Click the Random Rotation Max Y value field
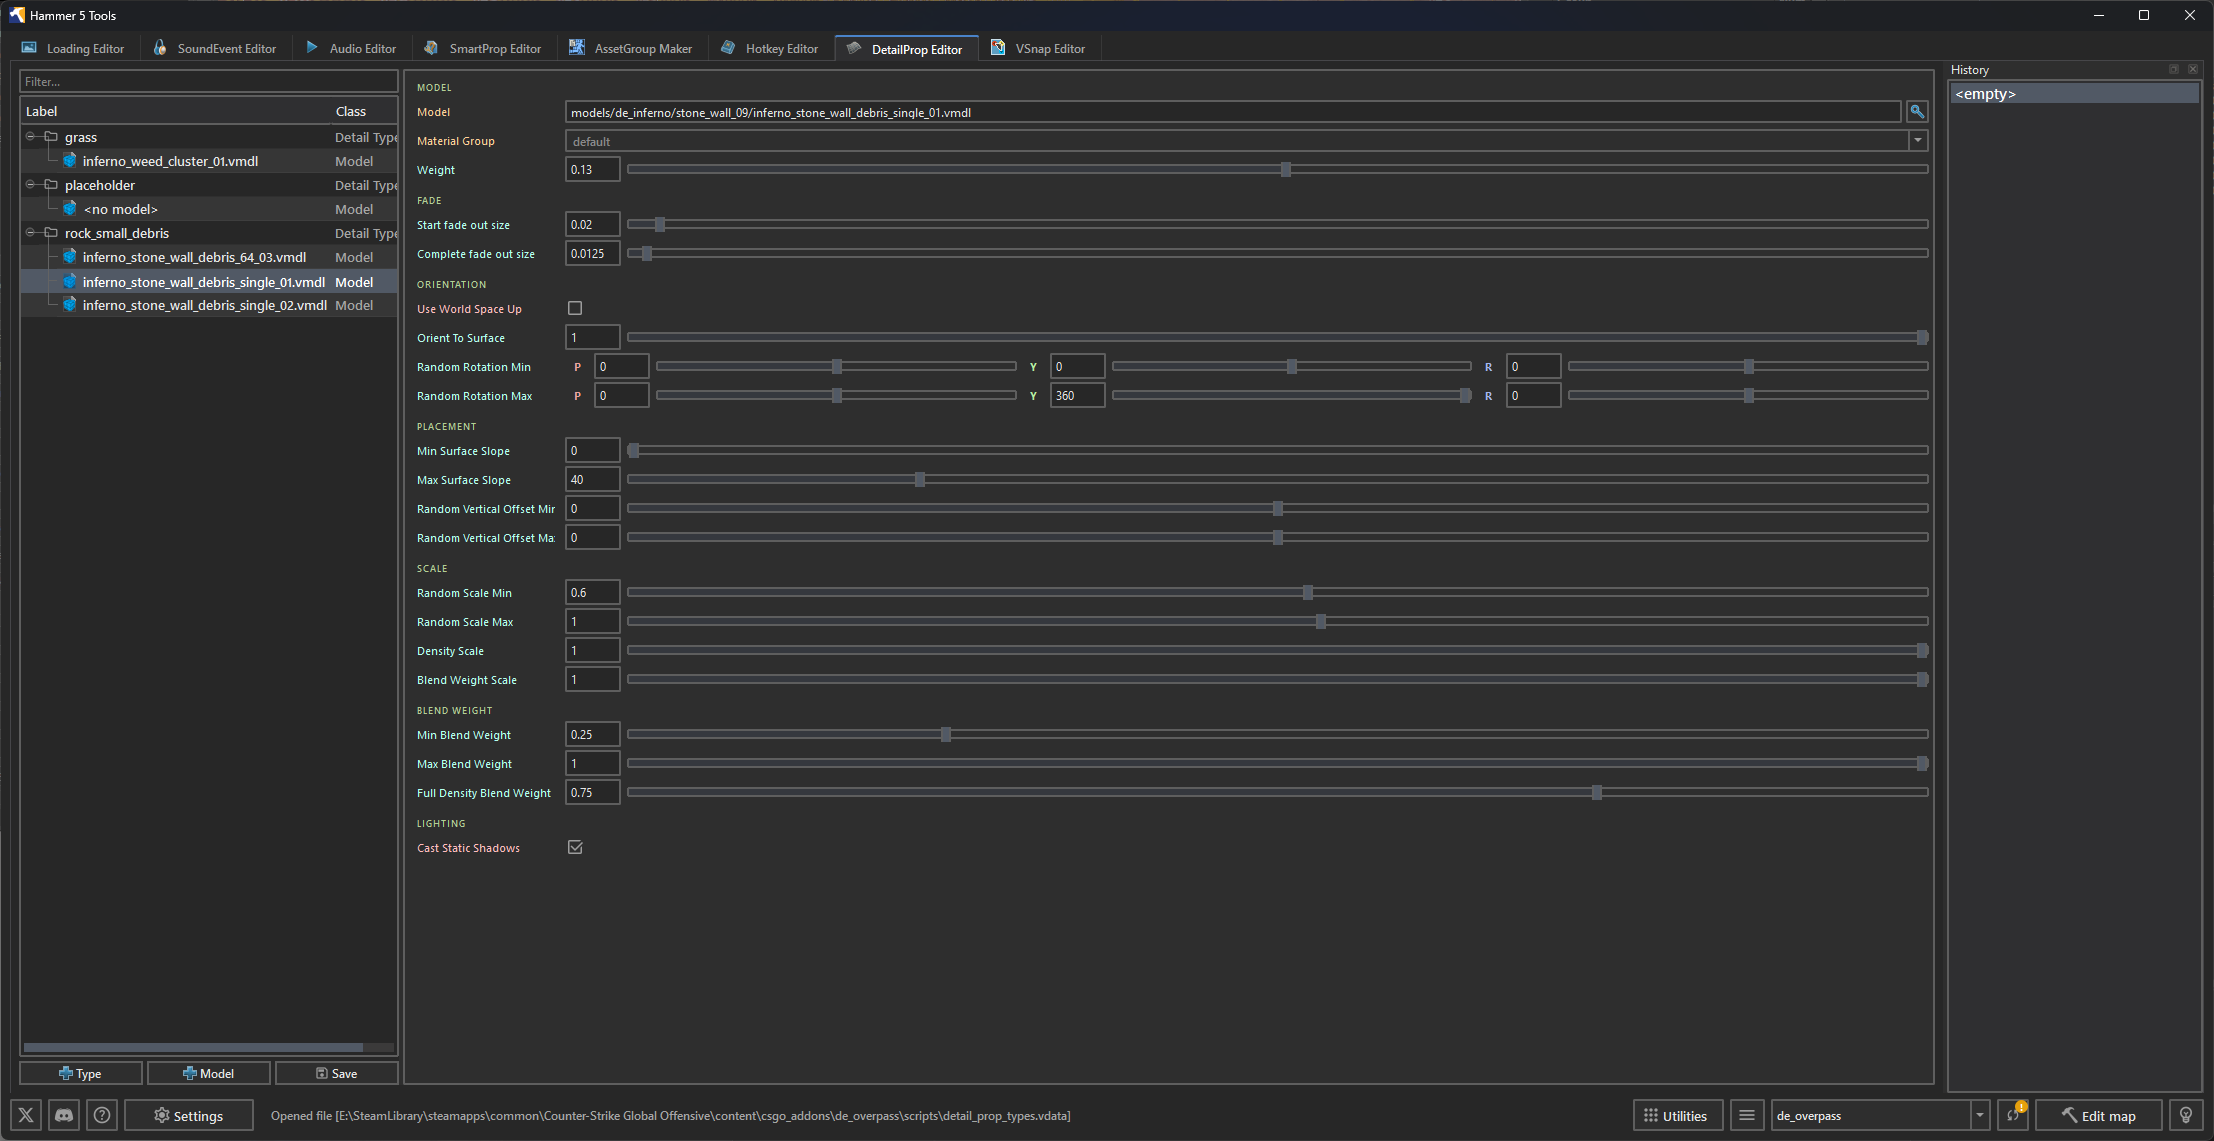Image resolution: width=2214 pixels, height=1141 pixels. [1078, 395]
